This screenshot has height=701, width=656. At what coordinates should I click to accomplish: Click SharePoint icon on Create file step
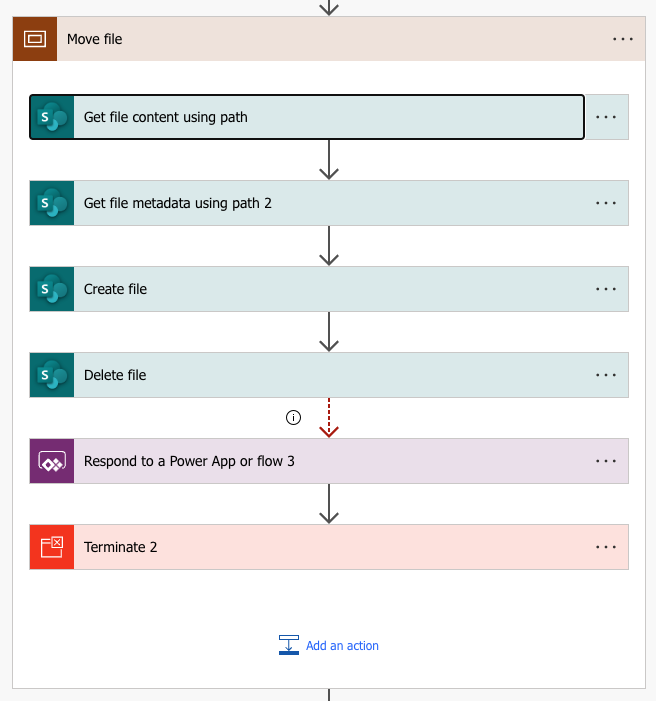52,289
